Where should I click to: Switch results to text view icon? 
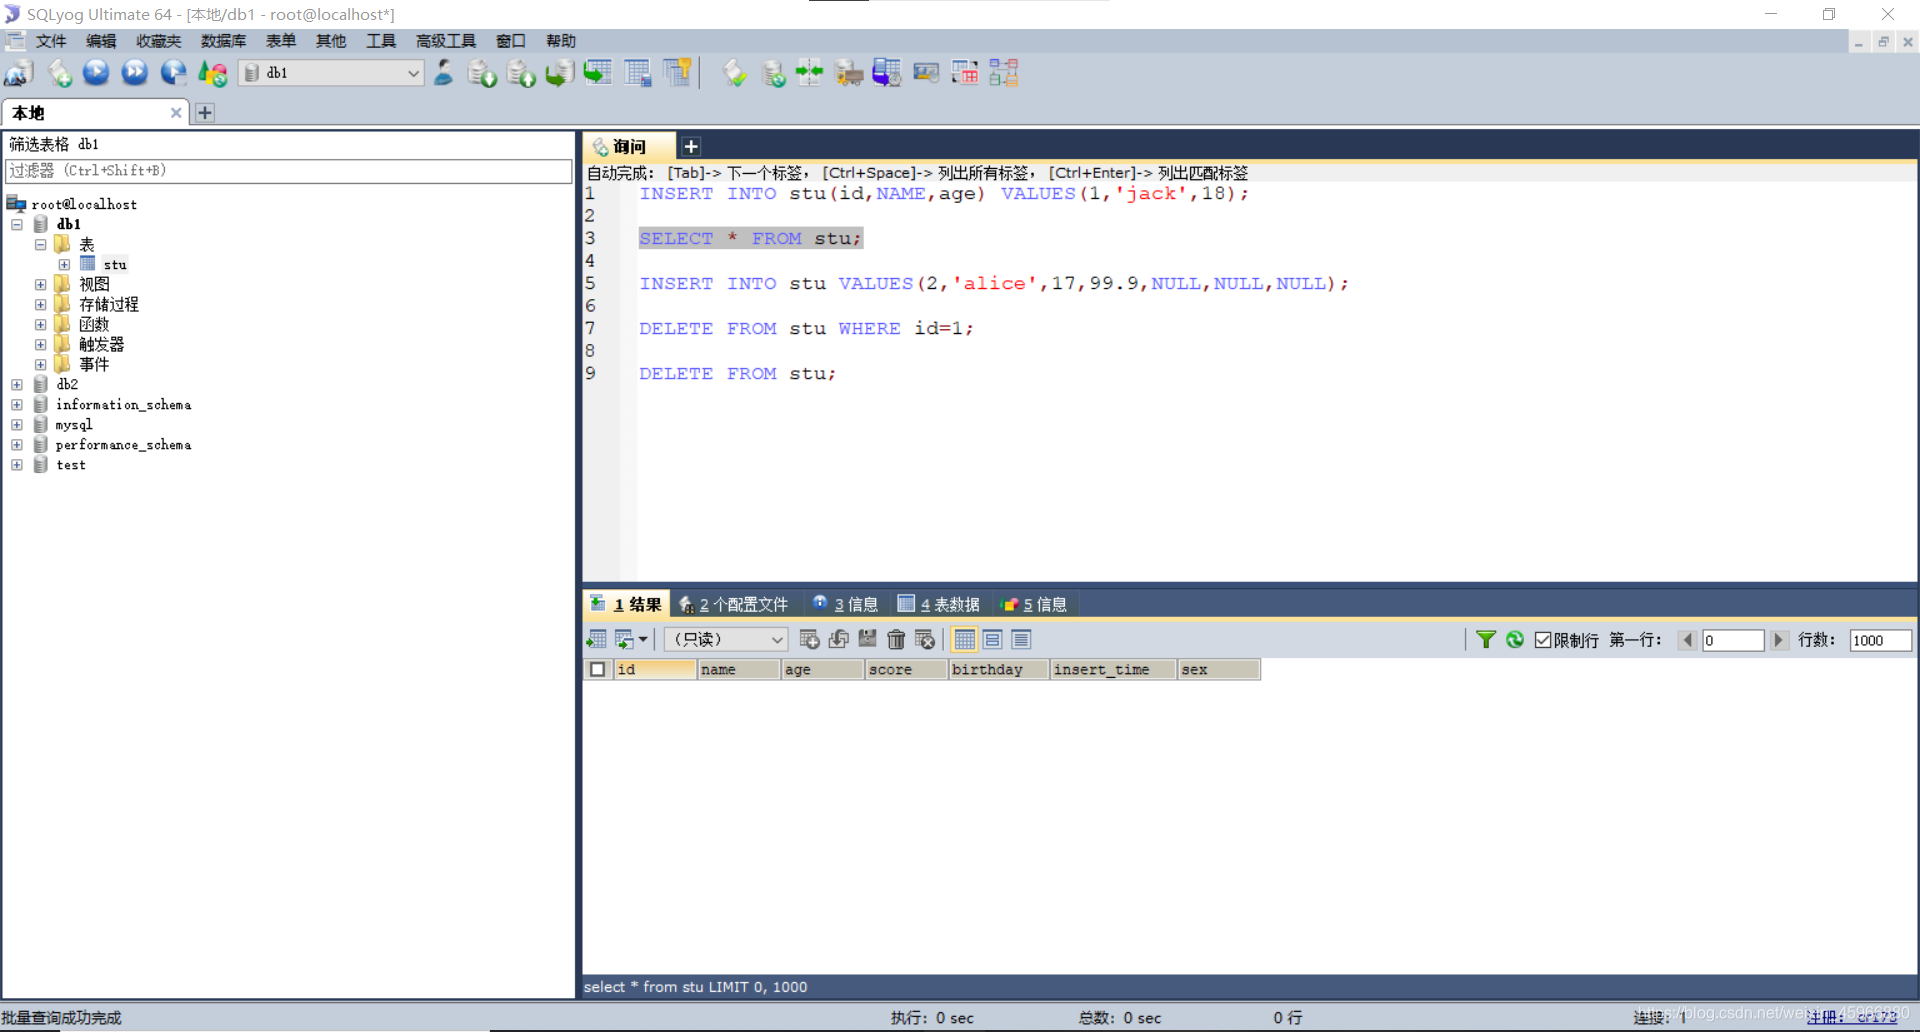[x=1021, y=640]
